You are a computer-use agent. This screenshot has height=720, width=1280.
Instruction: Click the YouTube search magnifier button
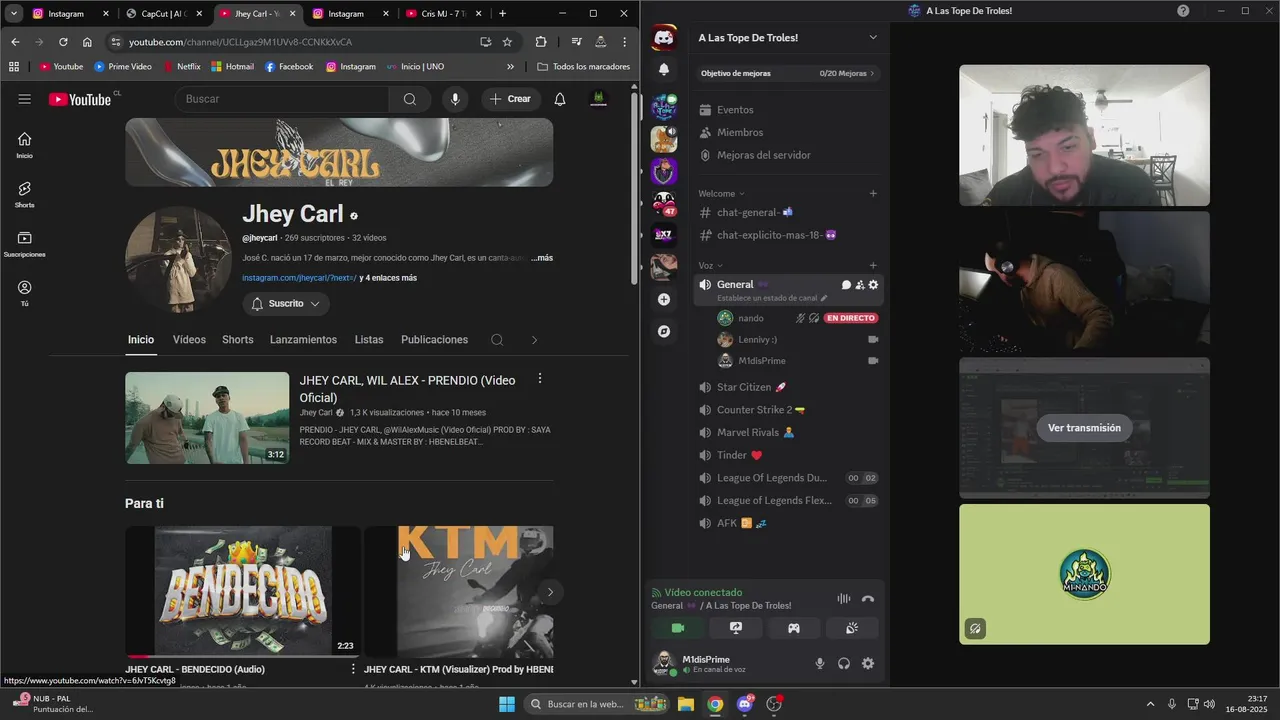coord(410,99)
